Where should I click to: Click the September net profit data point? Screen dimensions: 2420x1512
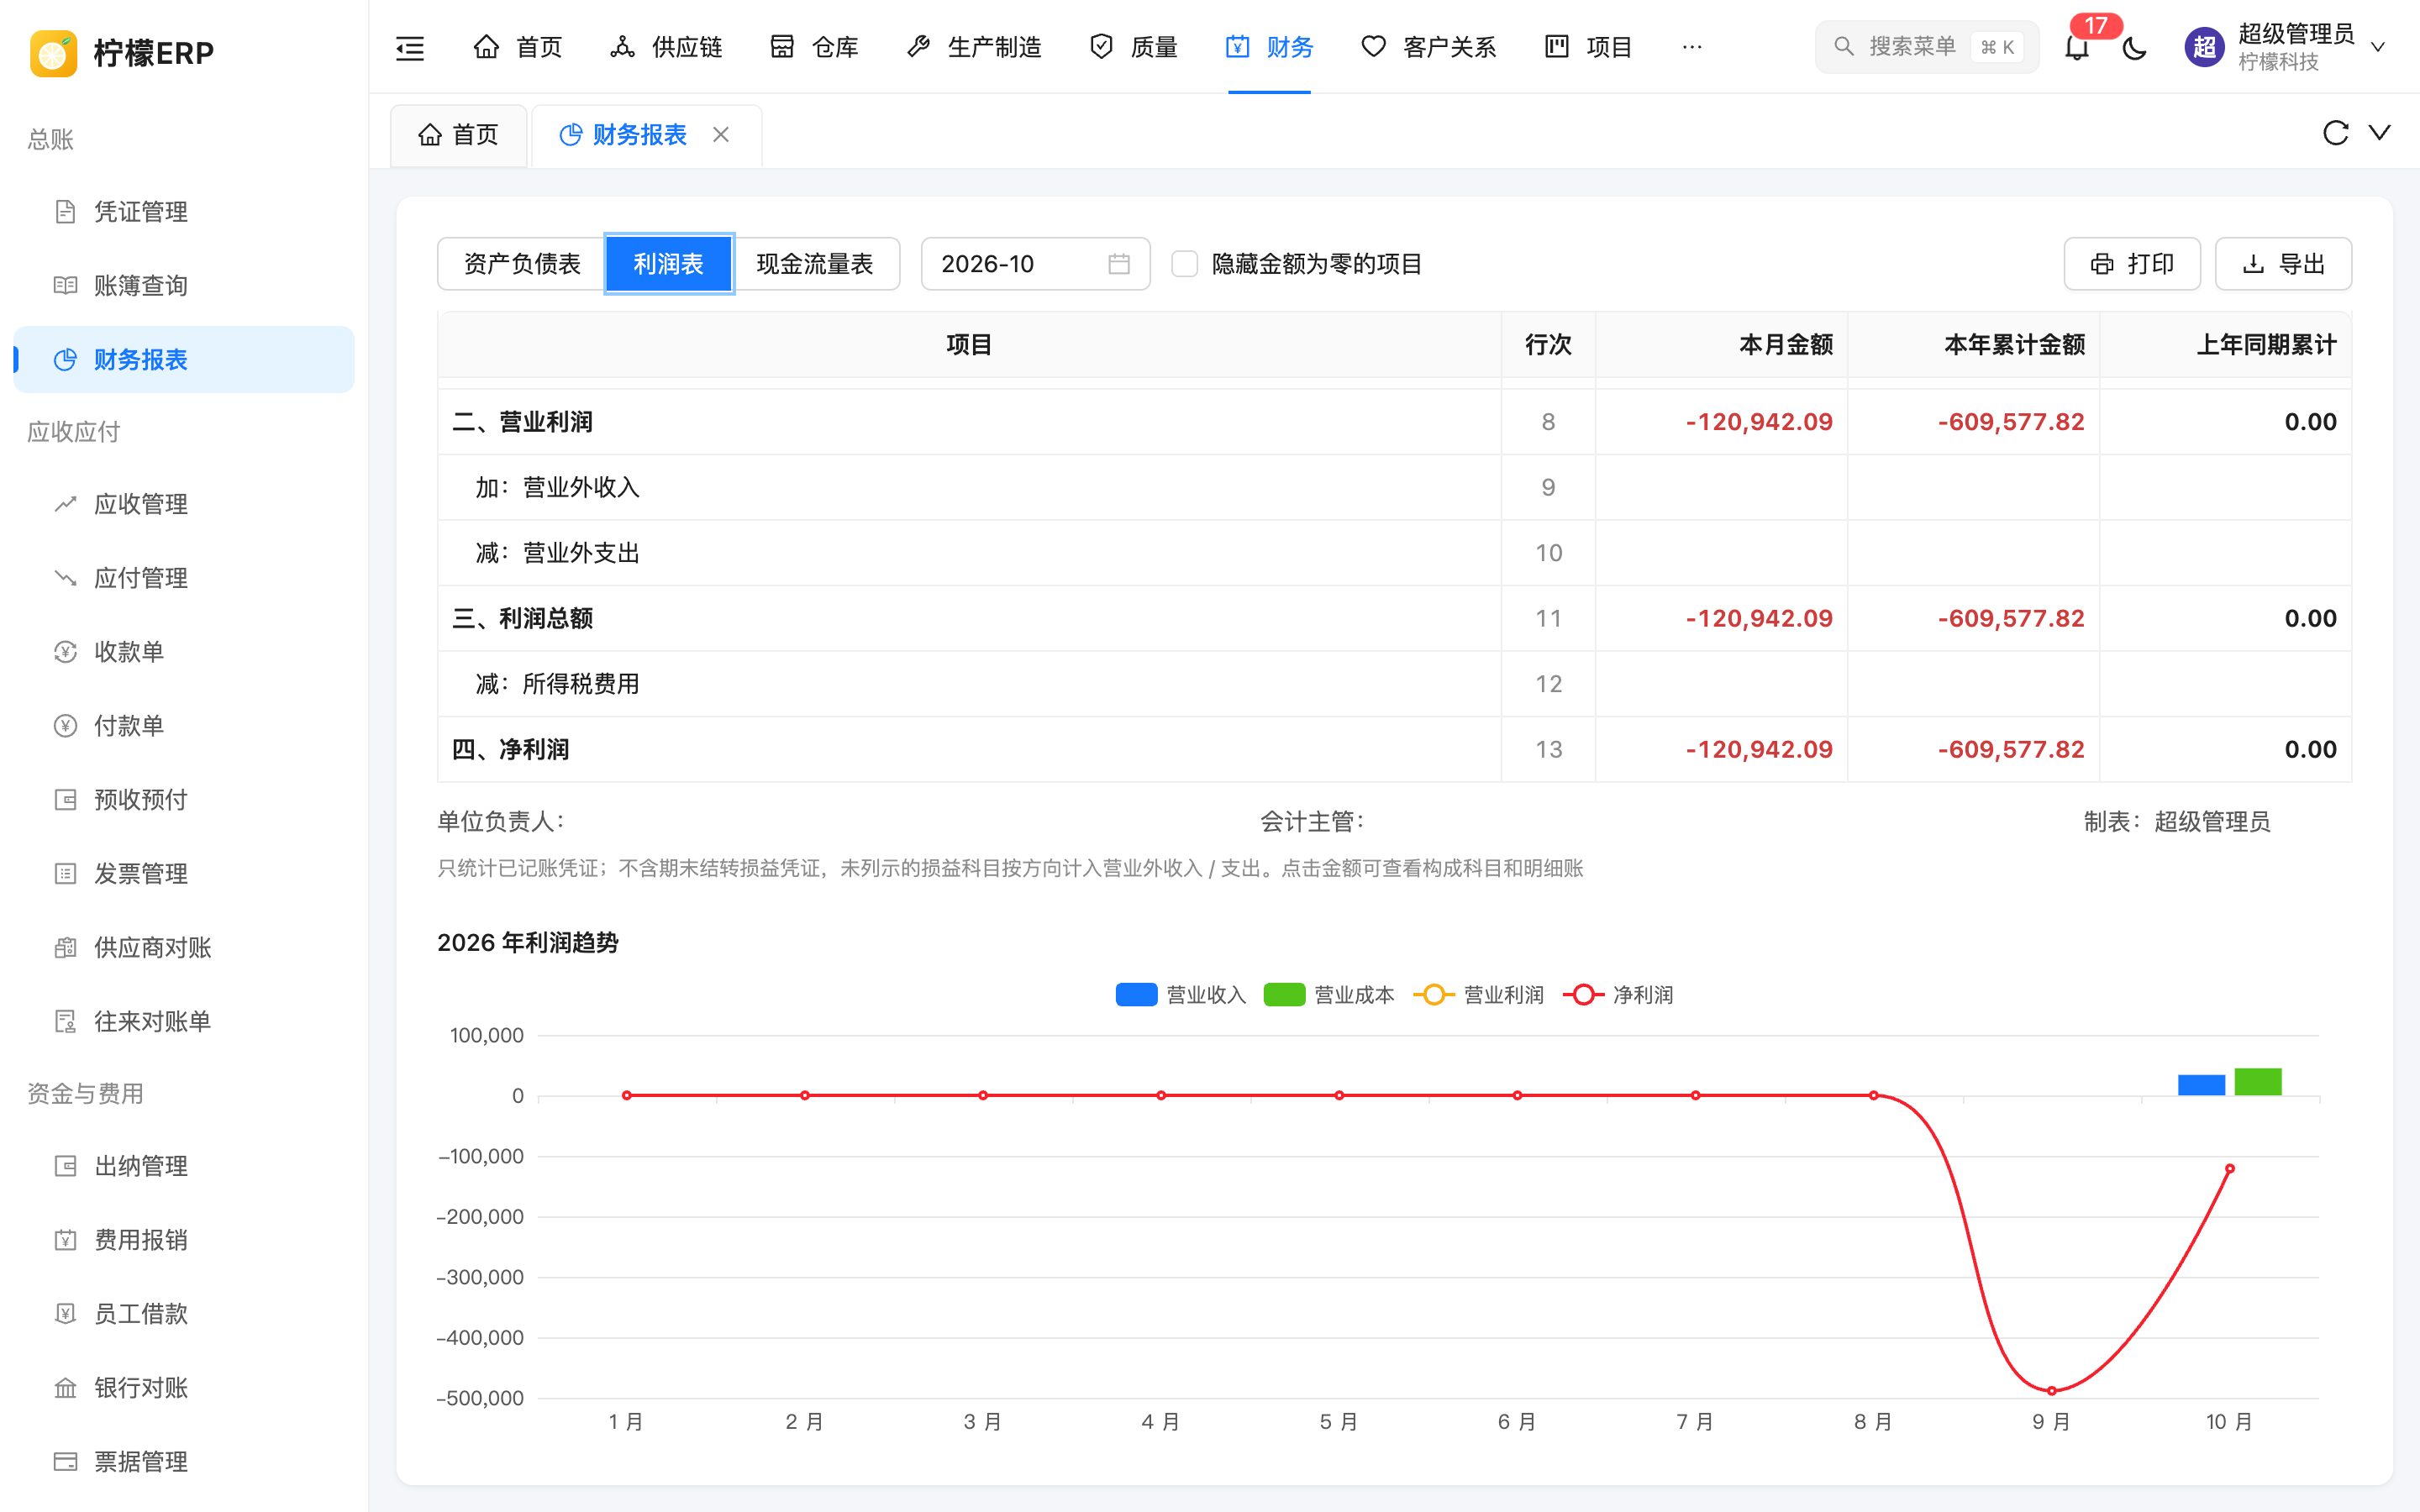(x=2052, y=1391)
